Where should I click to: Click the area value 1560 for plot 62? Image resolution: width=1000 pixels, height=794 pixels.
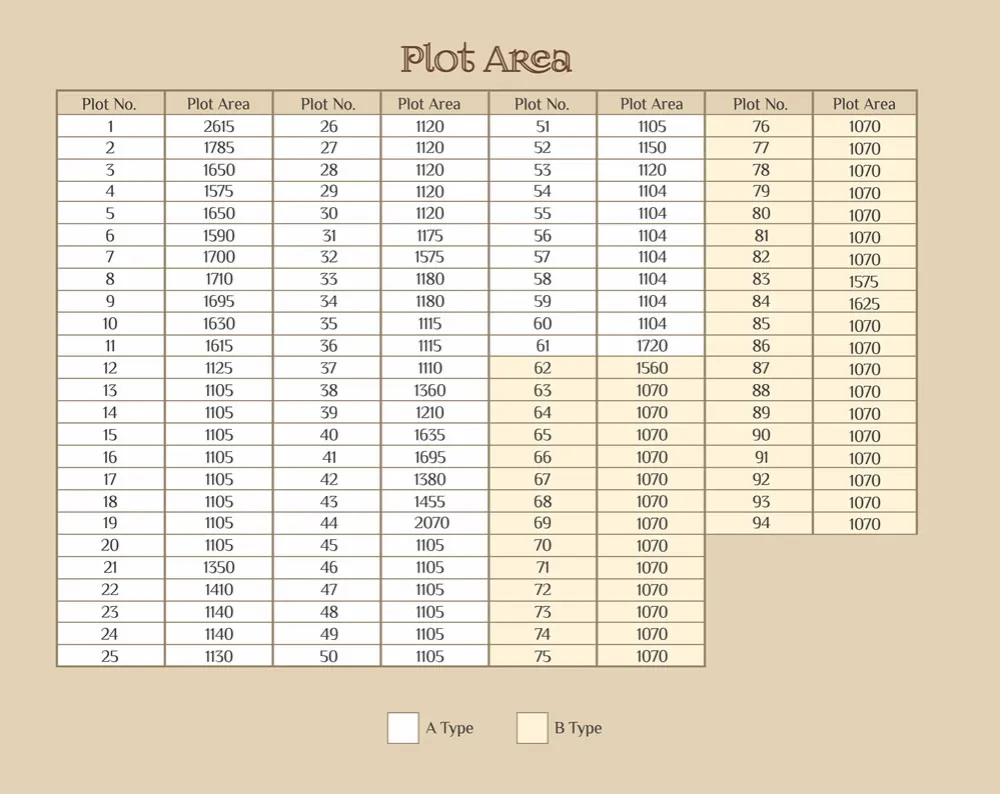click(x=651, y=368)
